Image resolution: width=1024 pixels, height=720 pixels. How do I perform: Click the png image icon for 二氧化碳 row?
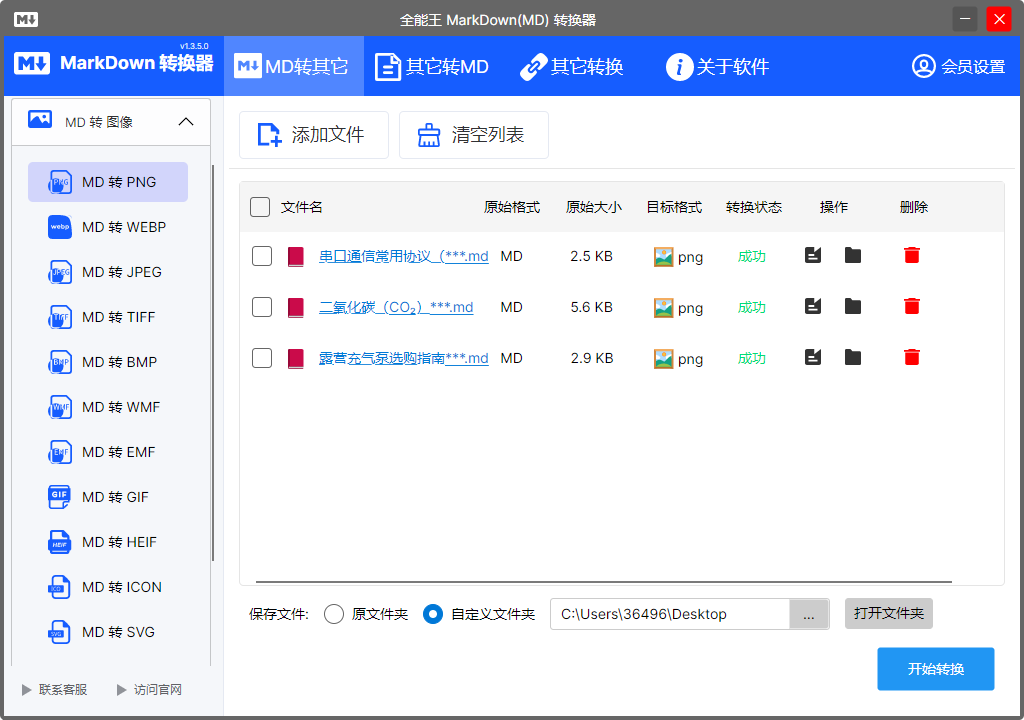[664, 308]
